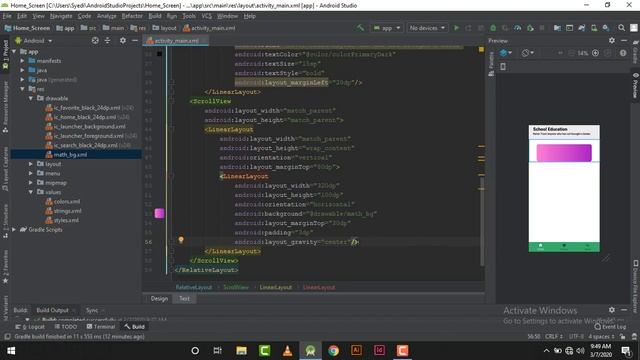Click the green Debug bug icon
The height and width of the screenshot is (360, 640).
(493, 28)
